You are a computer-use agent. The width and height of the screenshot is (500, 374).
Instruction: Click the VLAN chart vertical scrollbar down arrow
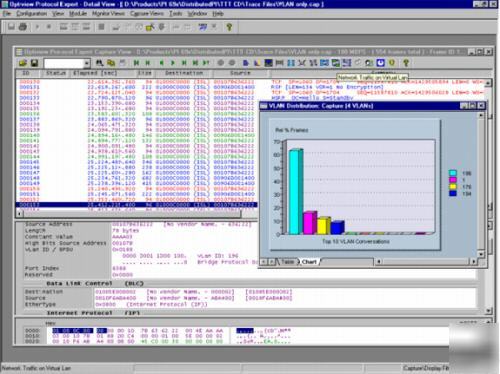(x=481, y=254)
